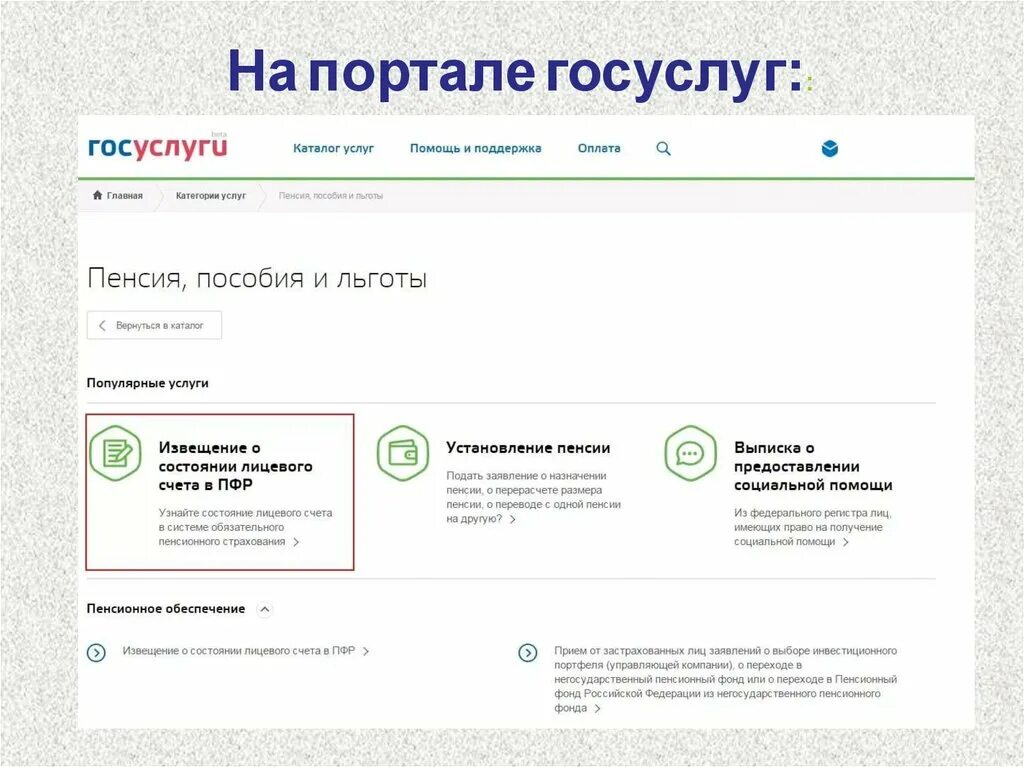
Task: Click Пенсия, пособия и льготы breadcrumb
Action: [x=330, y=195]
